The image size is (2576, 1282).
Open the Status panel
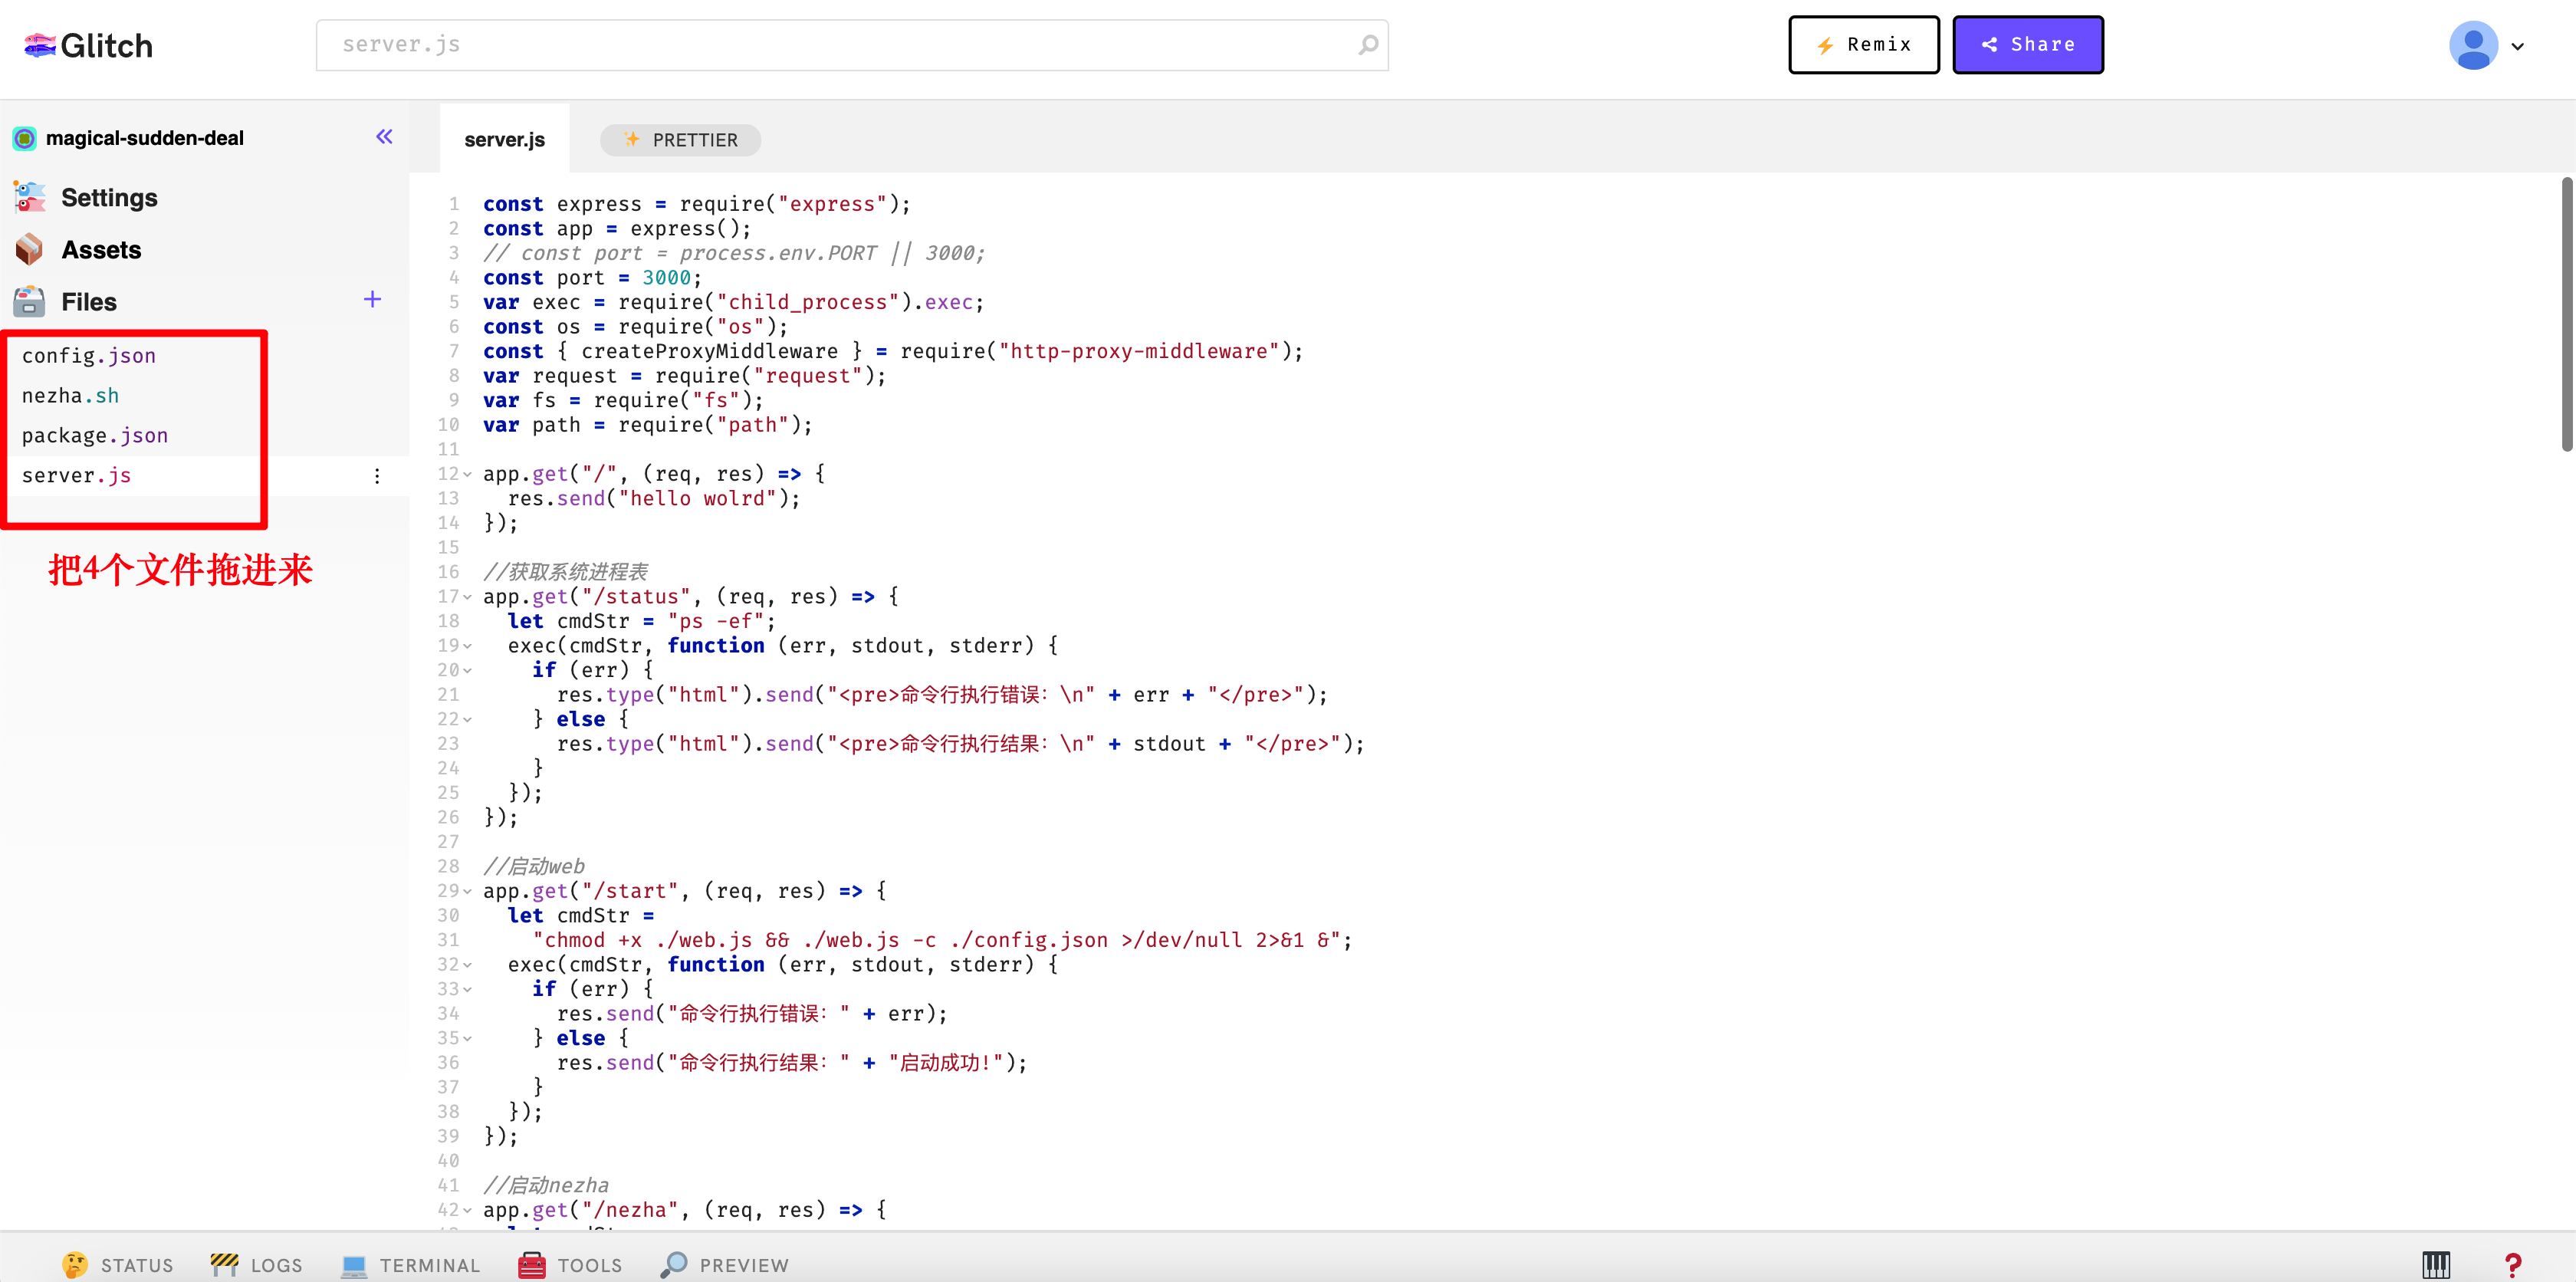click(117, 1265)
